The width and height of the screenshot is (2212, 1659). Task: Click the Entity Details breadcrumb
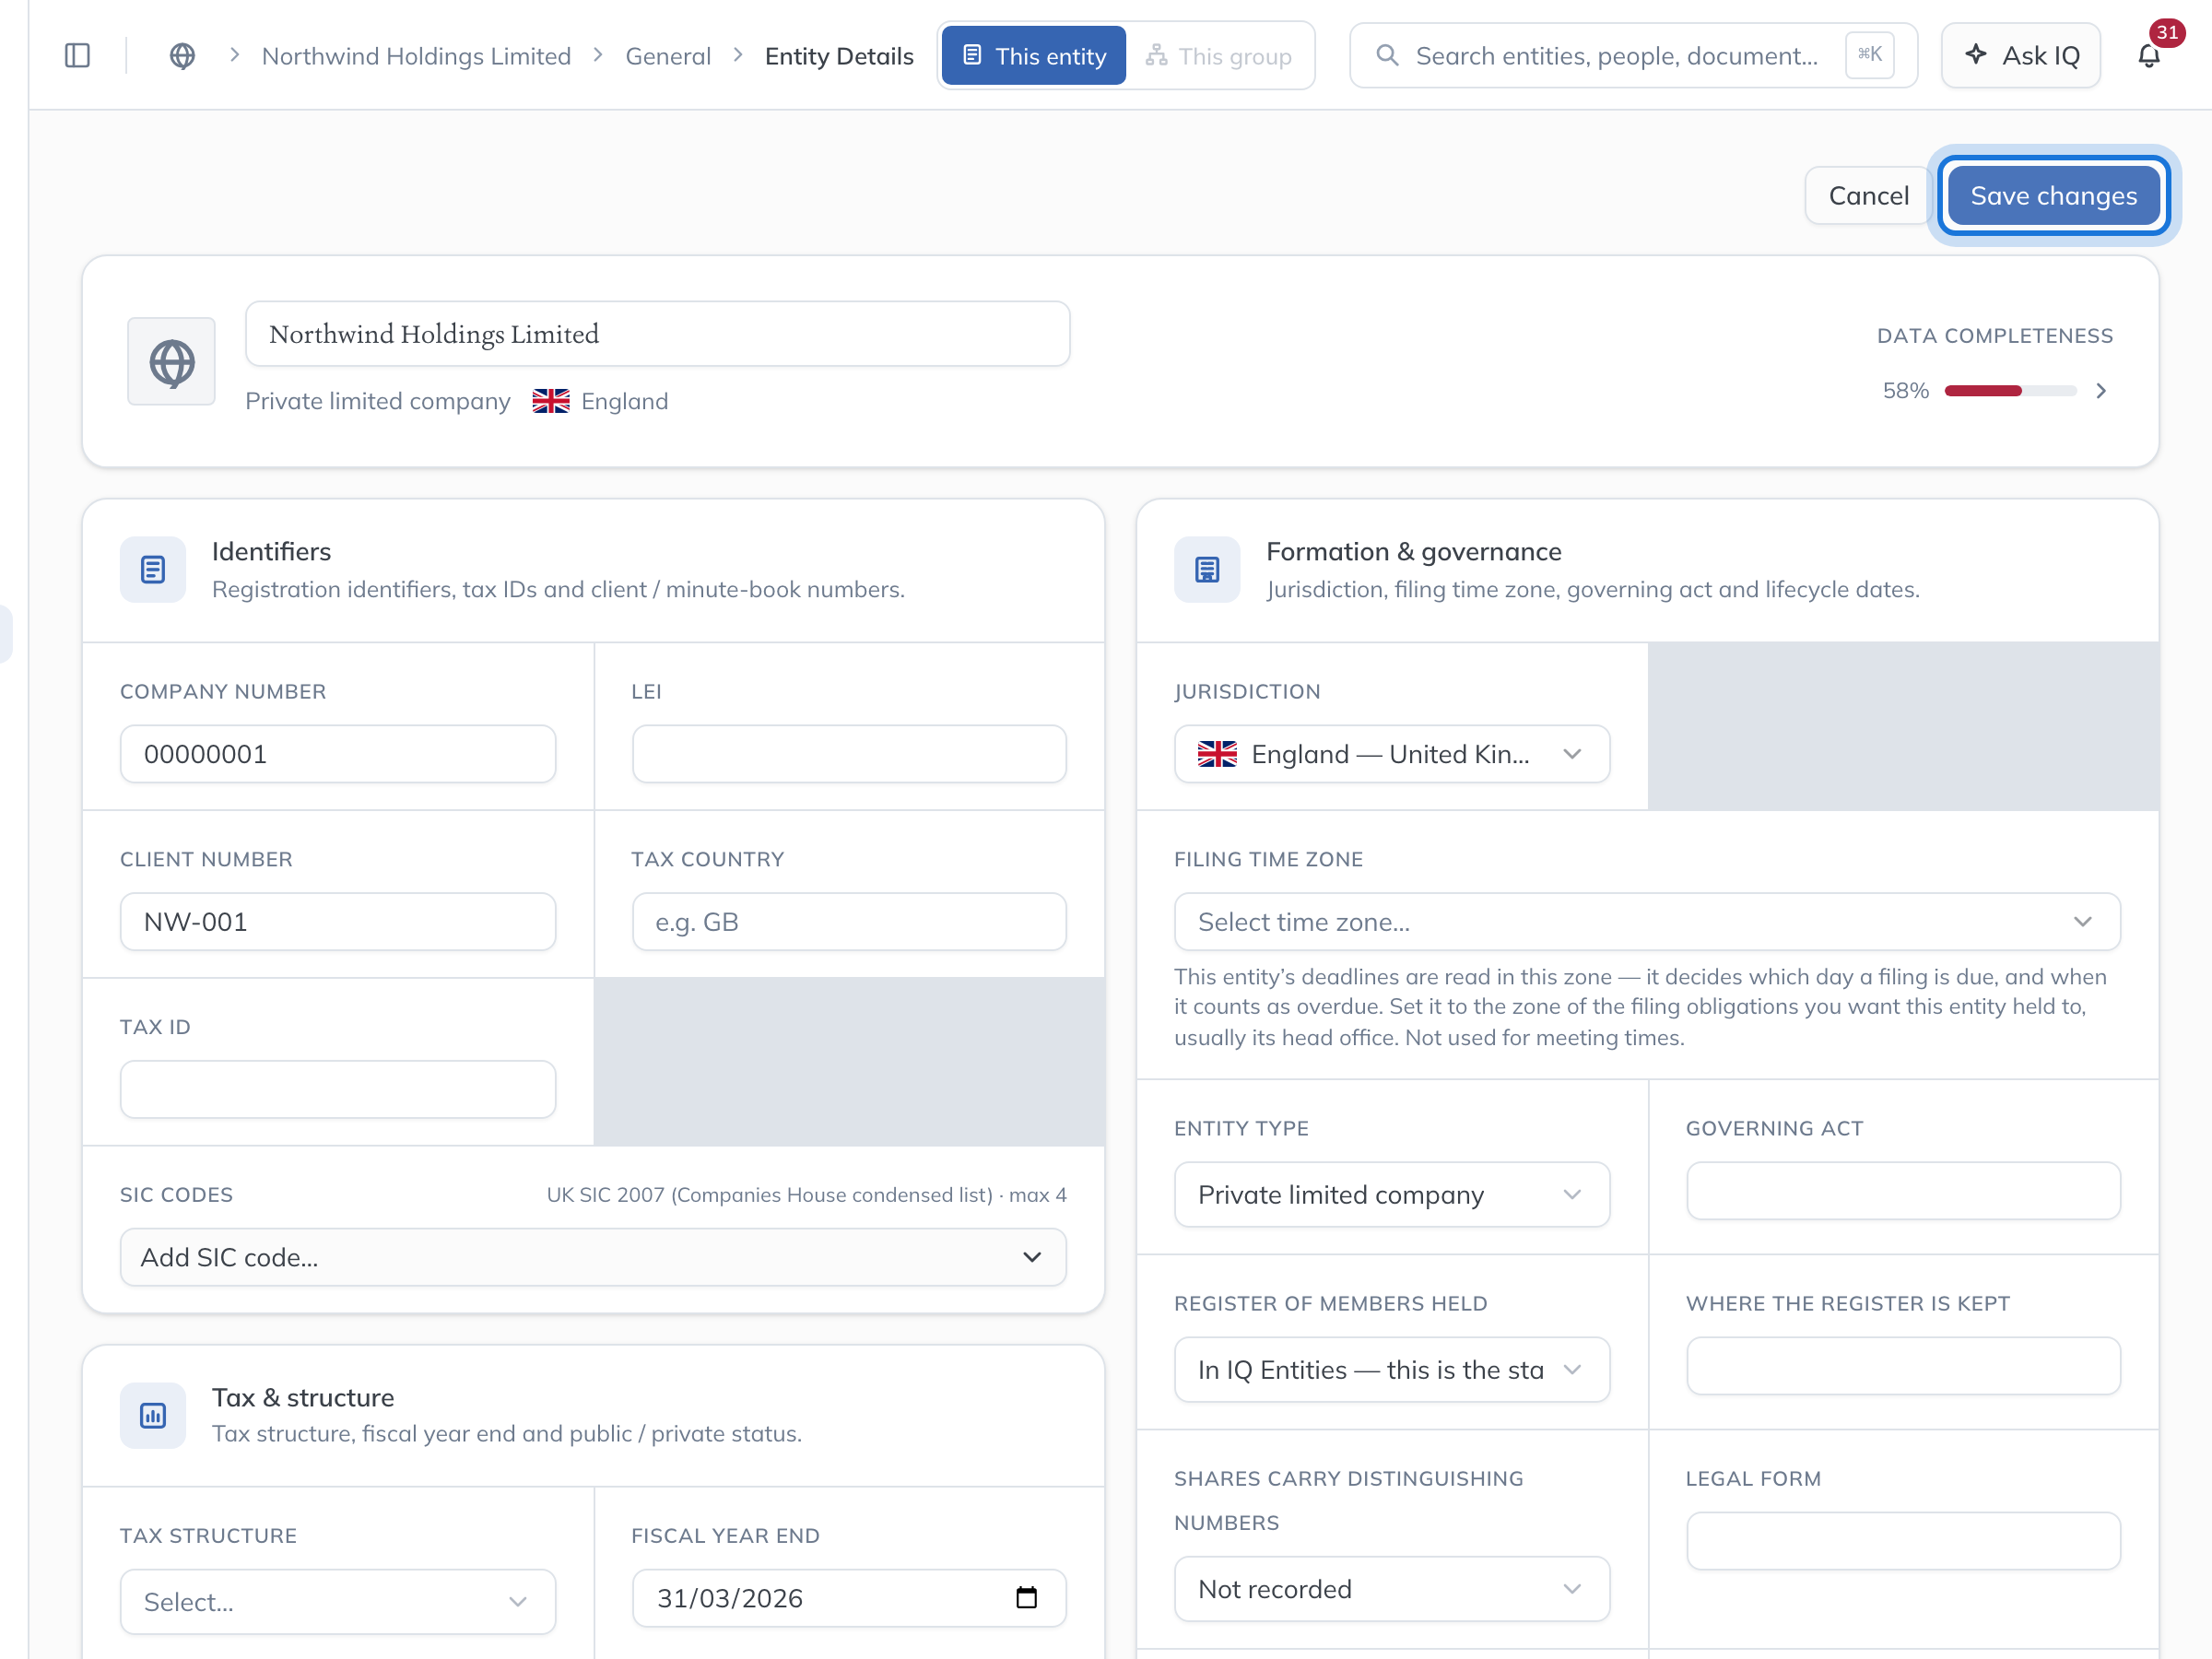tap(839, 56)
